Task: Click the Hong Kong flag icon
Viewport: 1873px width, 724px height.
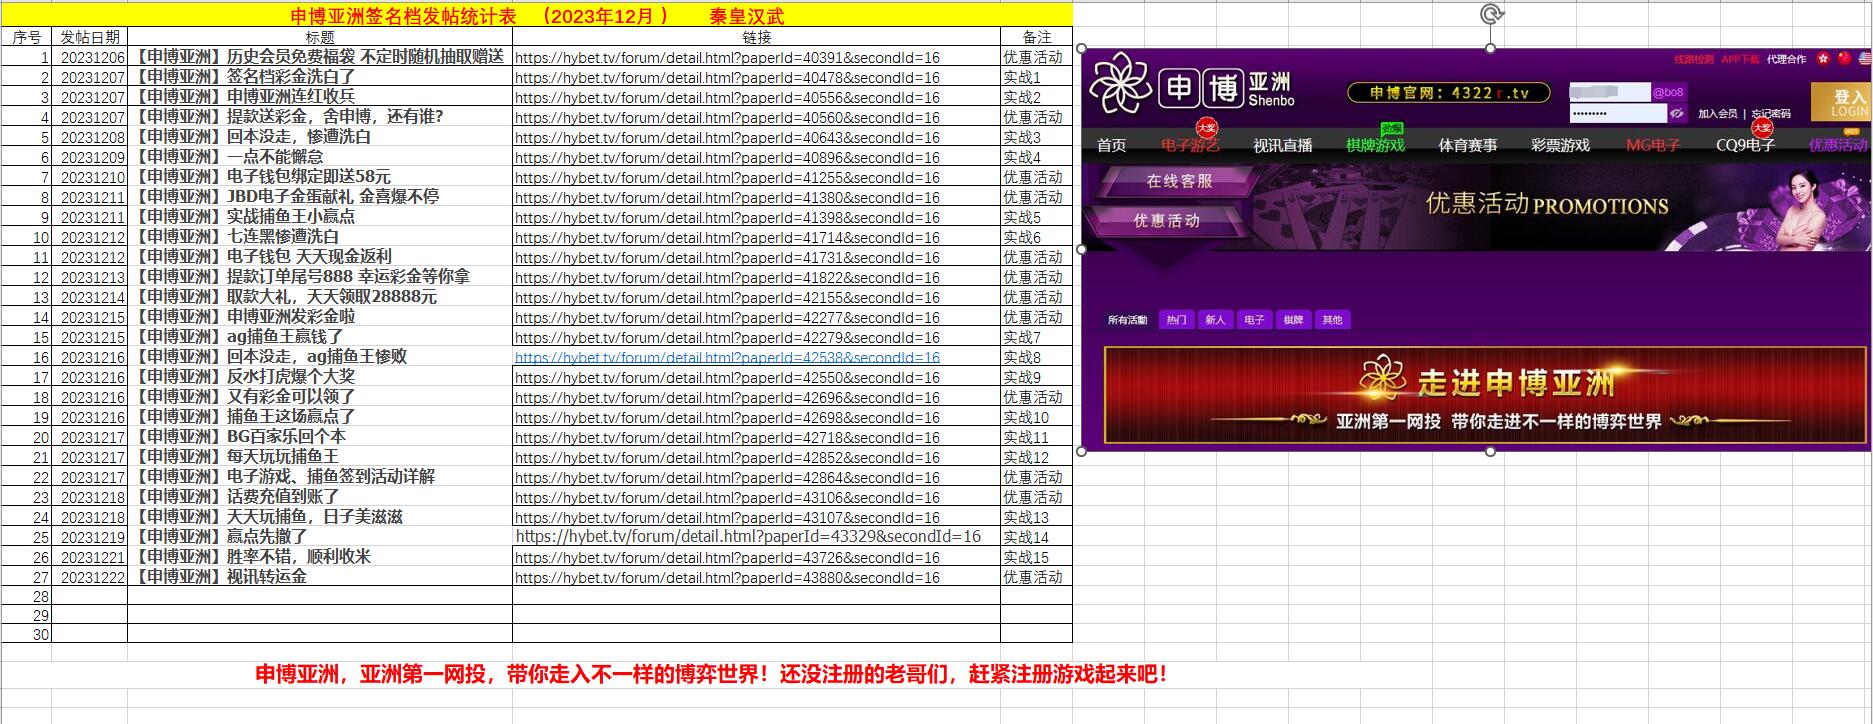Action: point(1823,59)
